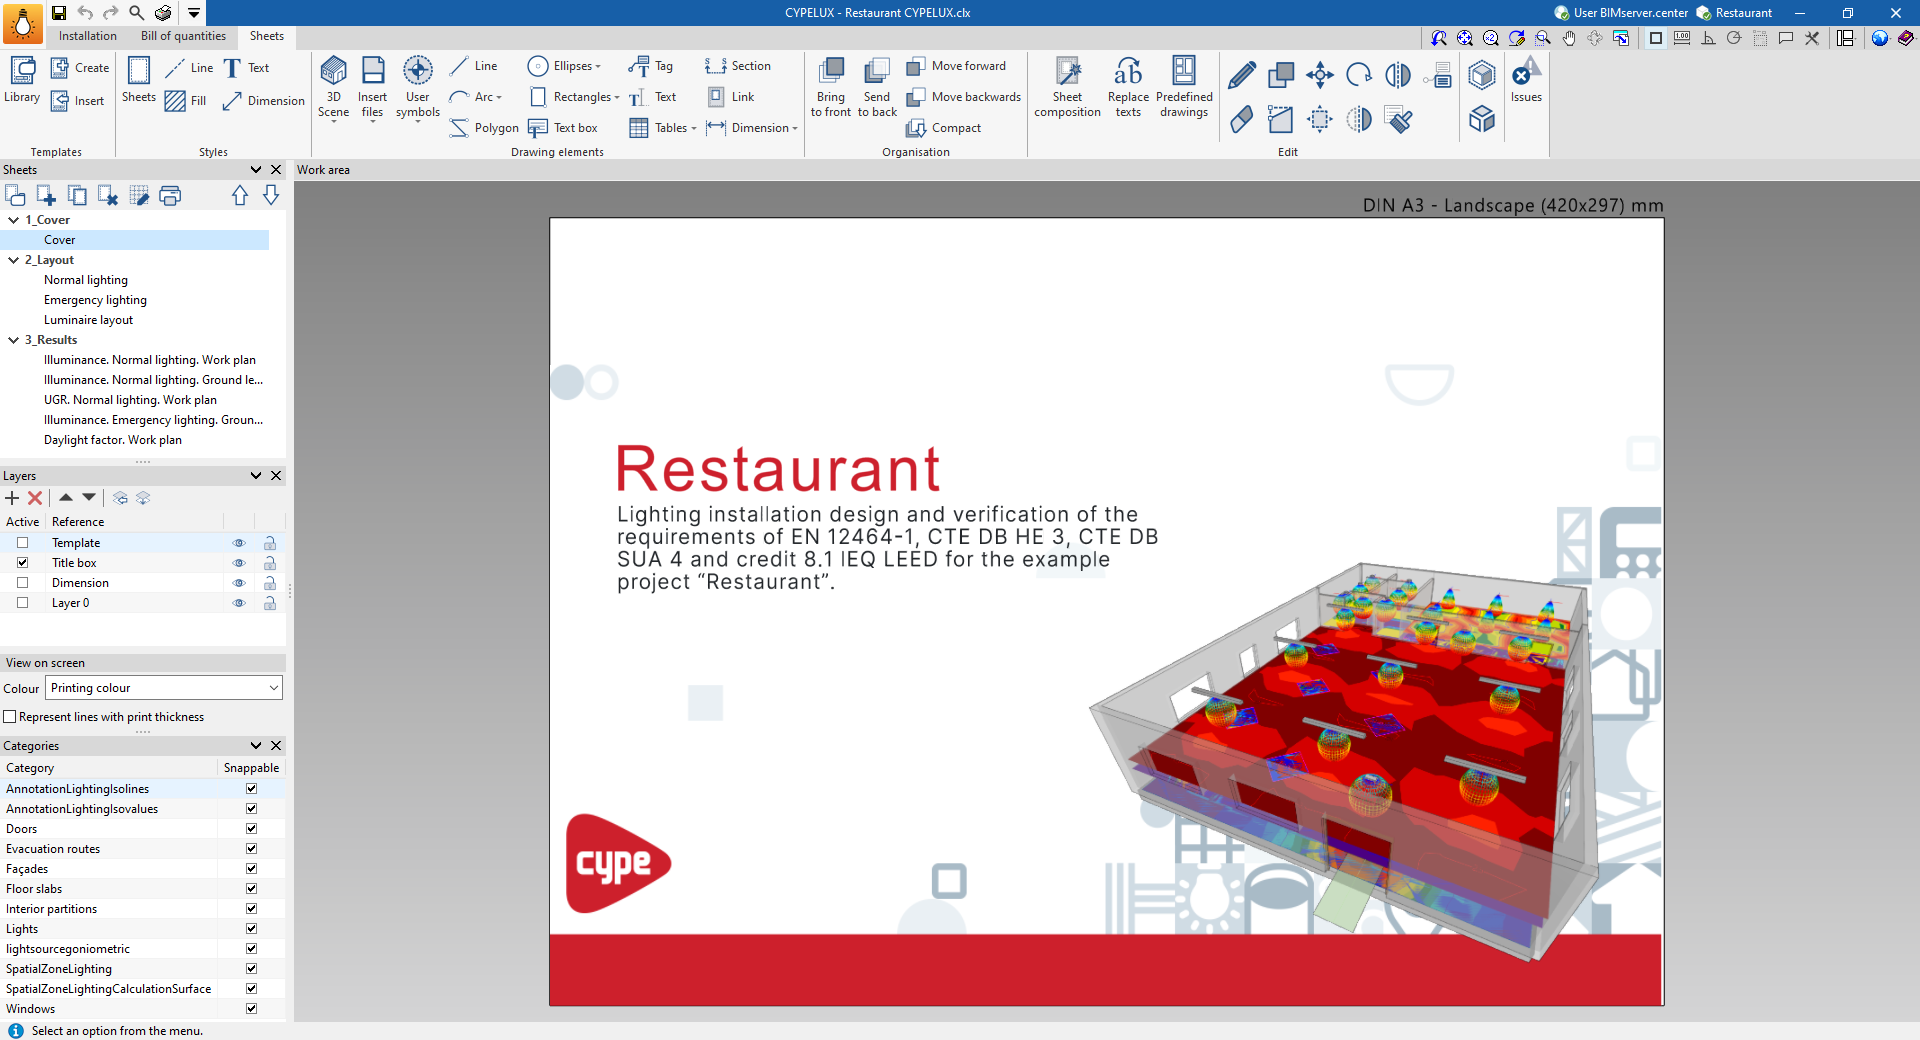This screenshot has height=1040, width=1920.
Task: Open the help book icon
Action: pyautogui.click(x=1906, y=38)
